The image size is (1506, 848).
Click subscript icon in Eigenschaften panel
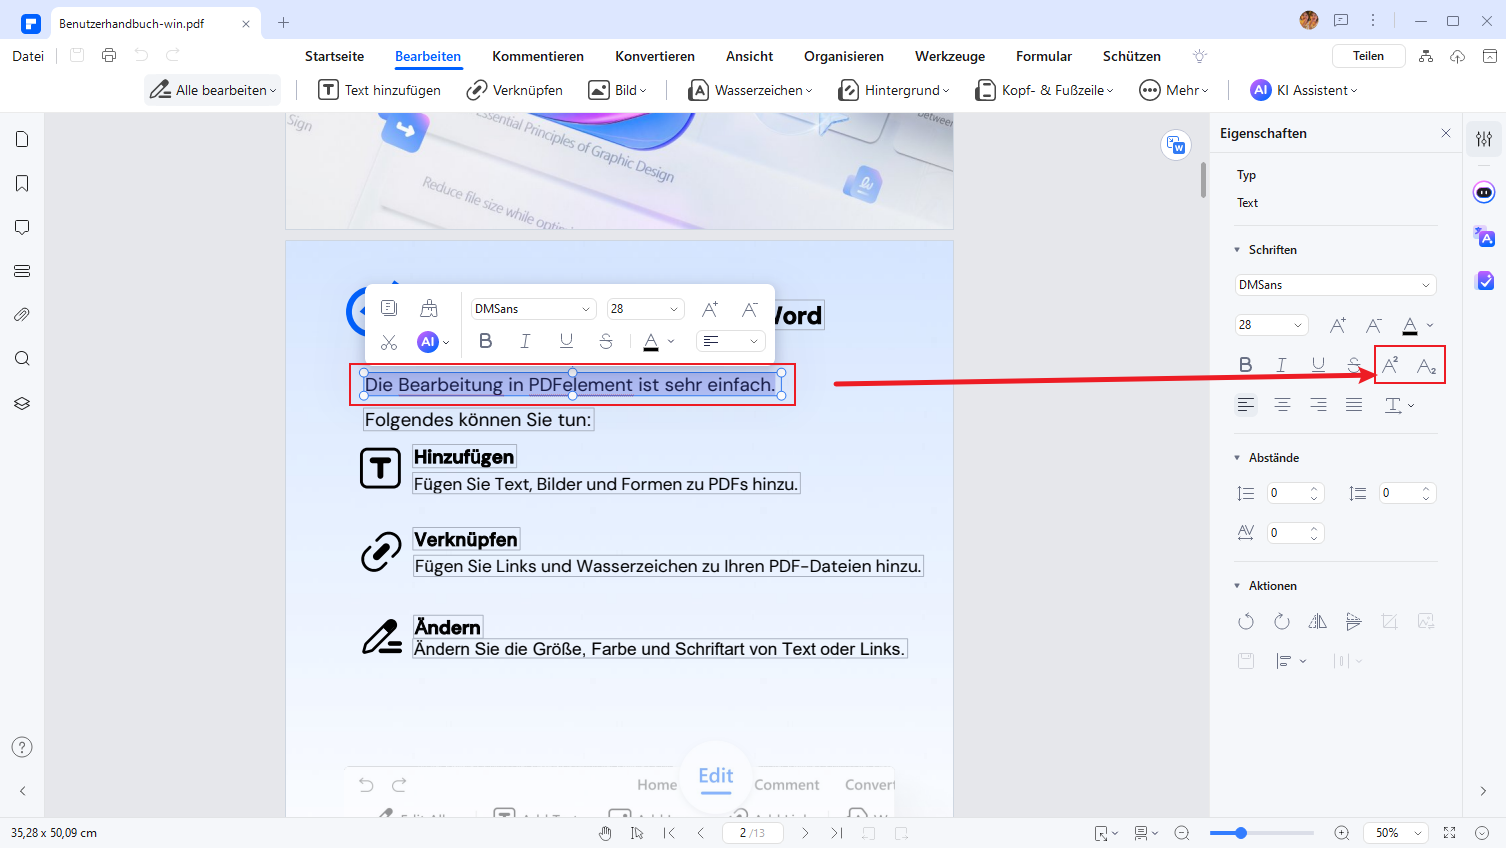tap(1427, 366)
